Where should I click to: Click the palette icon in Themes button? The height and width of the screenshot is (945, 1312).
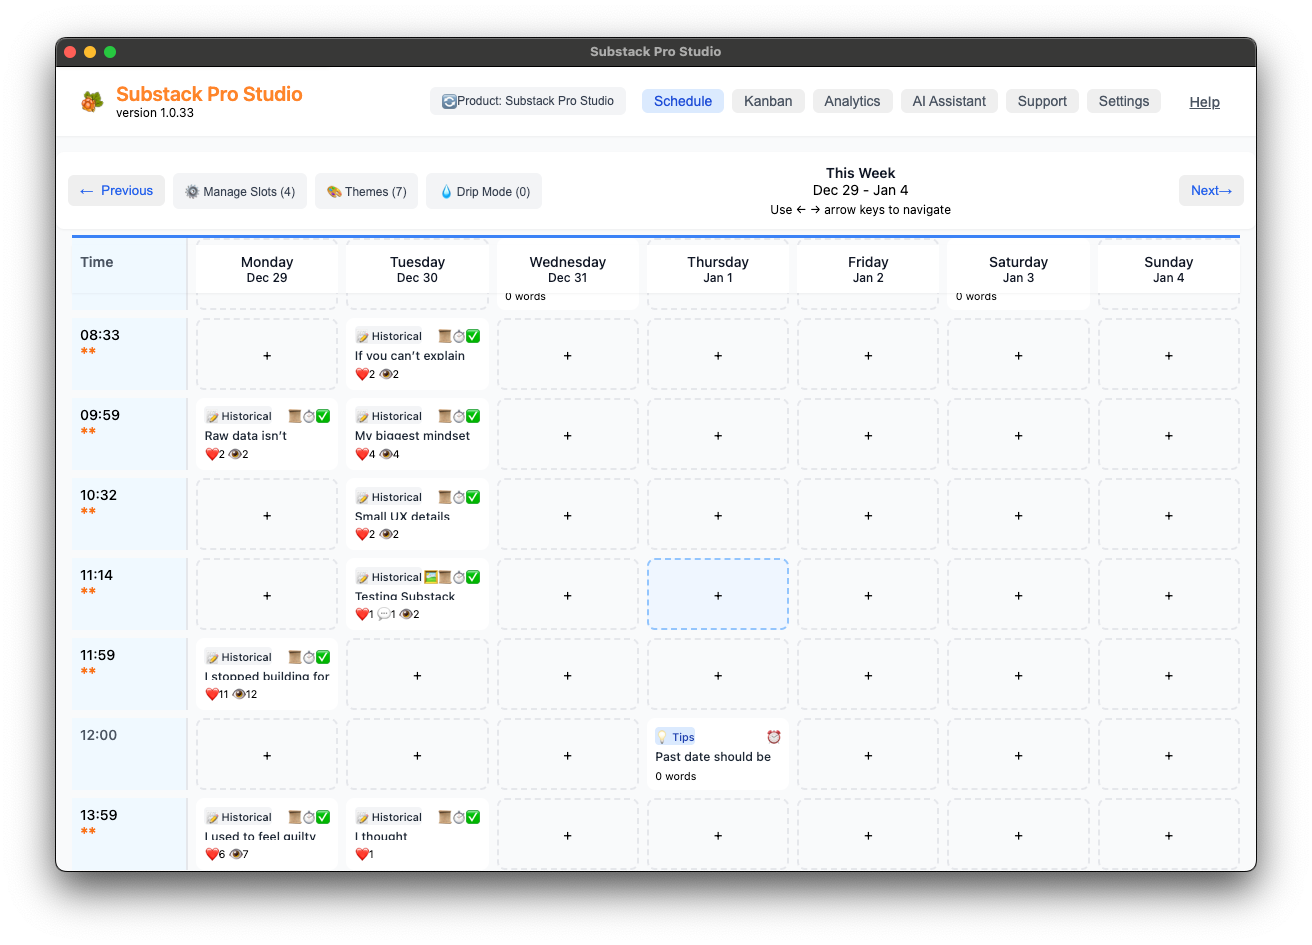point(334,192)
